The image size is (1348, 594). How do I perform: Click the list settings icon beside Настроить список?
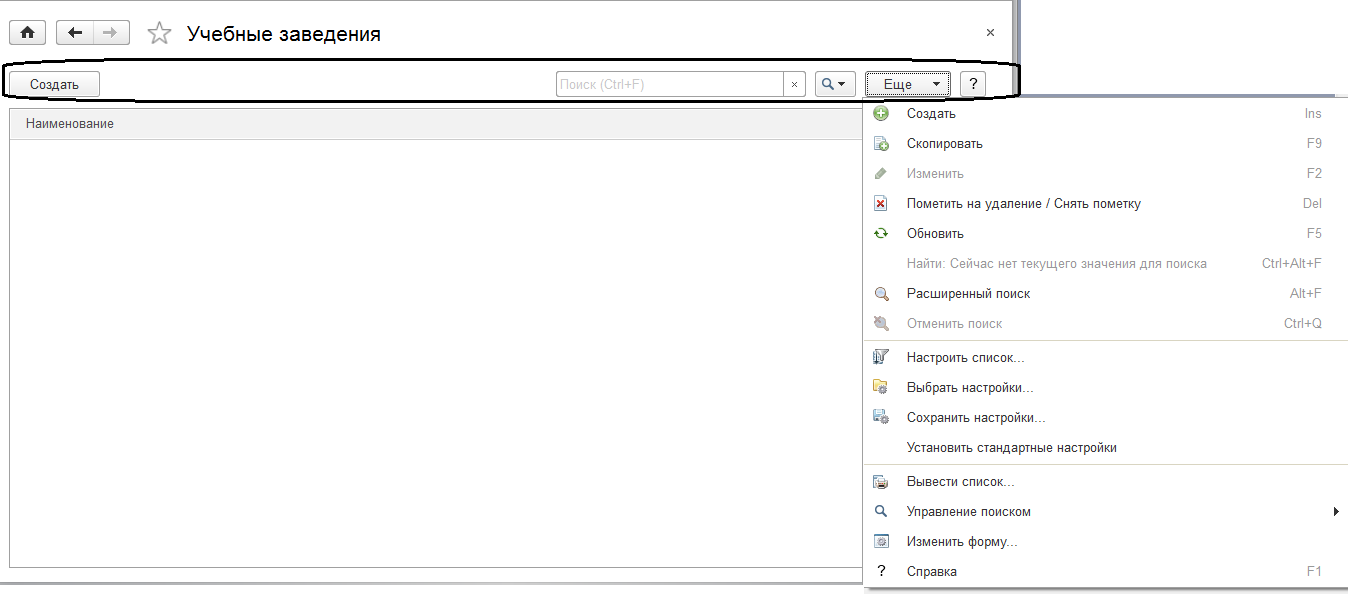tap(881, 358)
